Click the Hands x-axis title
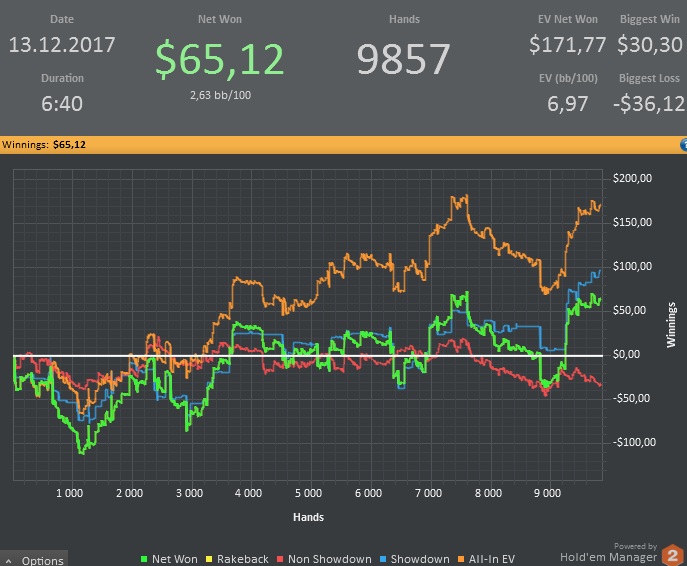This screenshot has height=566, width=687. click(308, 517)
